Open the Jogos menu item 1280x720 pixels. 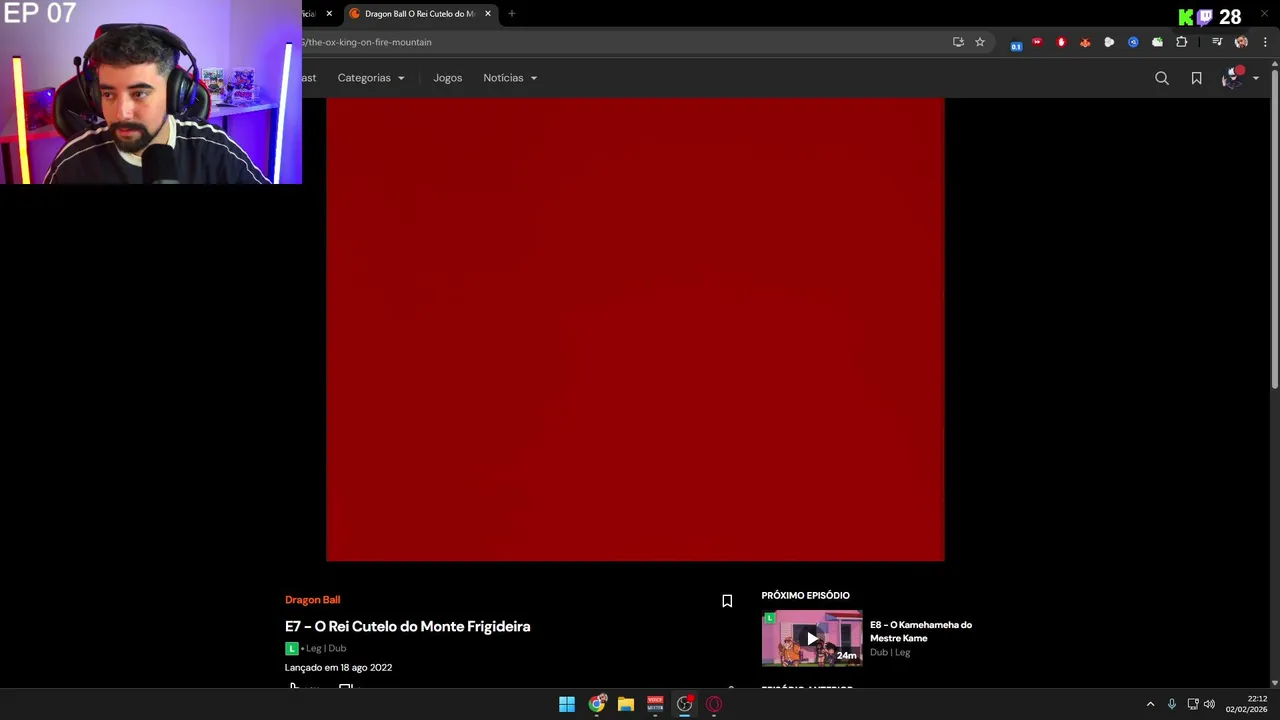tap(447, 78)
